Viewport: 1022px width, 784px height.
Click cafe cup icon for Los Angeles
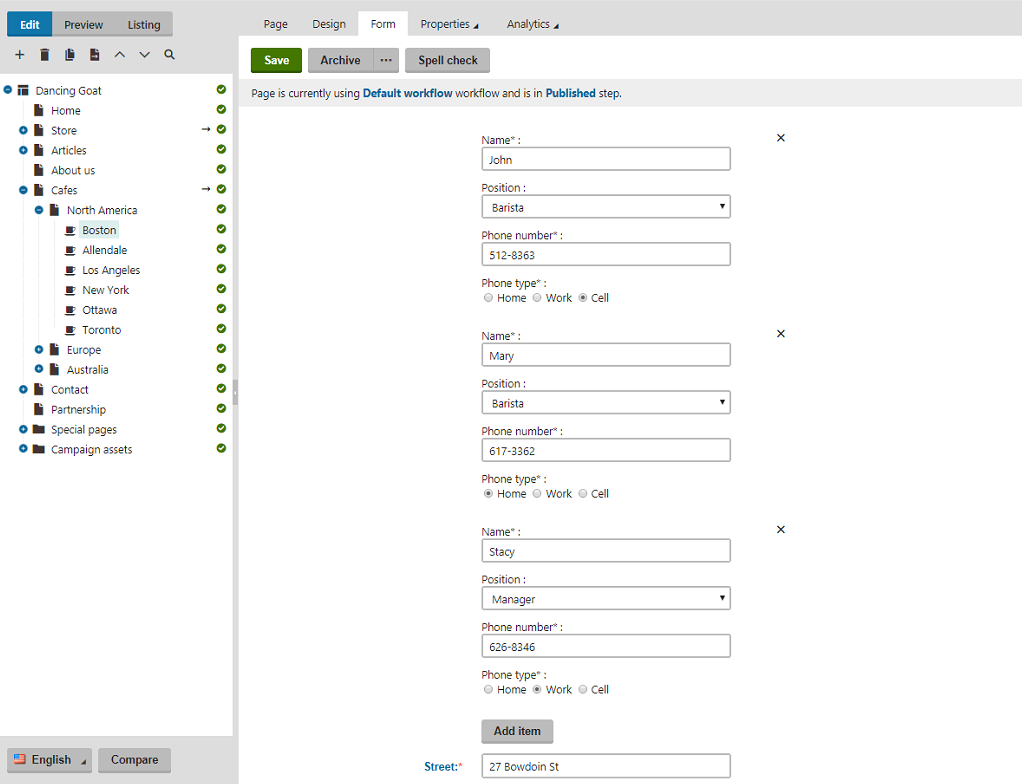[70, 270]
